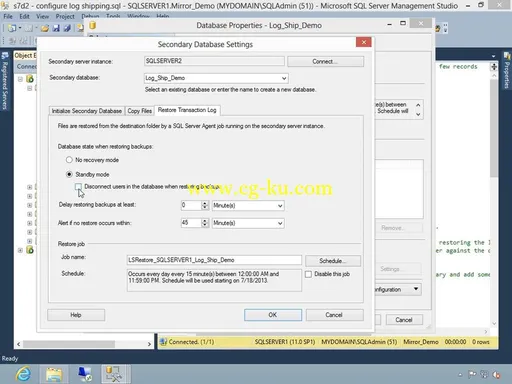This screenshot has height=384, width=512.
Task: Open the Properties side panel on right edge
Action: (x=507, y=71)
